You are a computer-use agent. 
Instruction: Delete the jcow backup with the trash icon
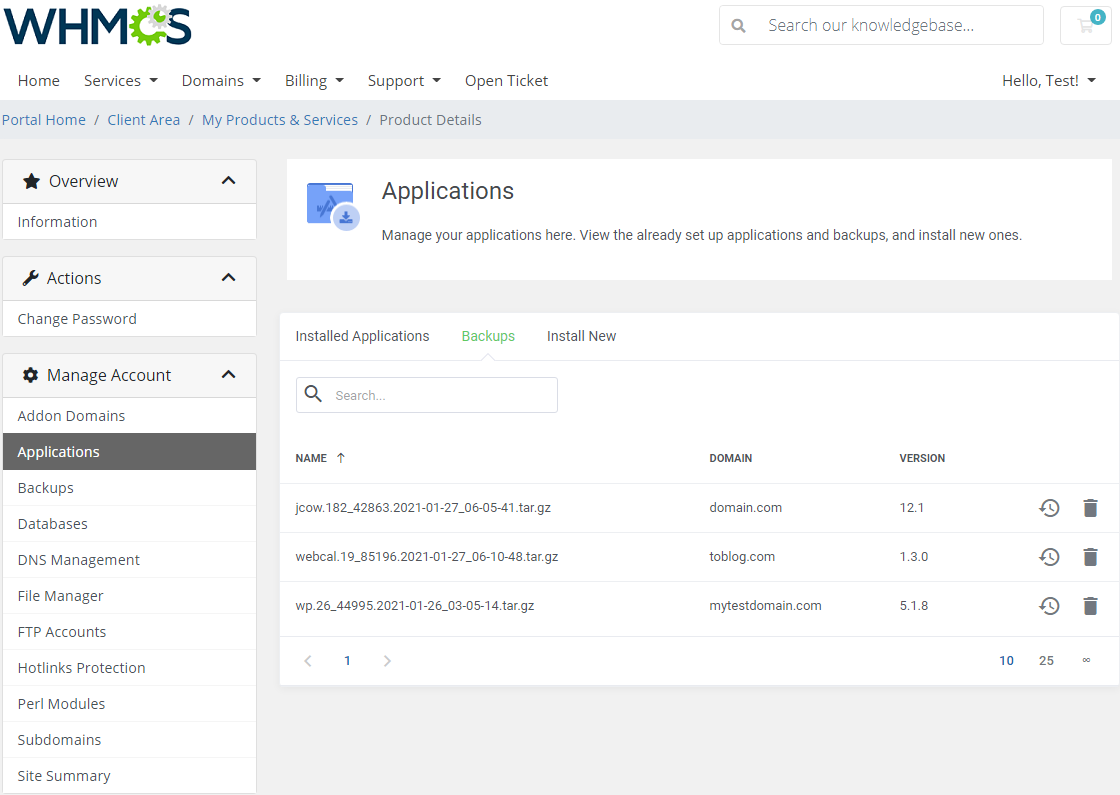[x=1090, y=508]
